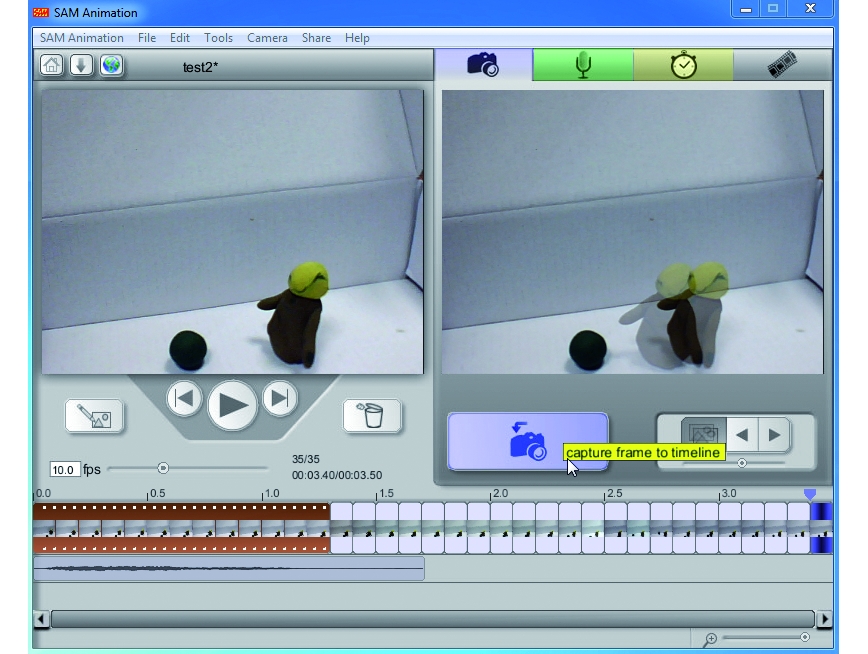868x654 pixels.
Task: Click the timecode 00:03.40/00:03.50
Action: [337, 475]
